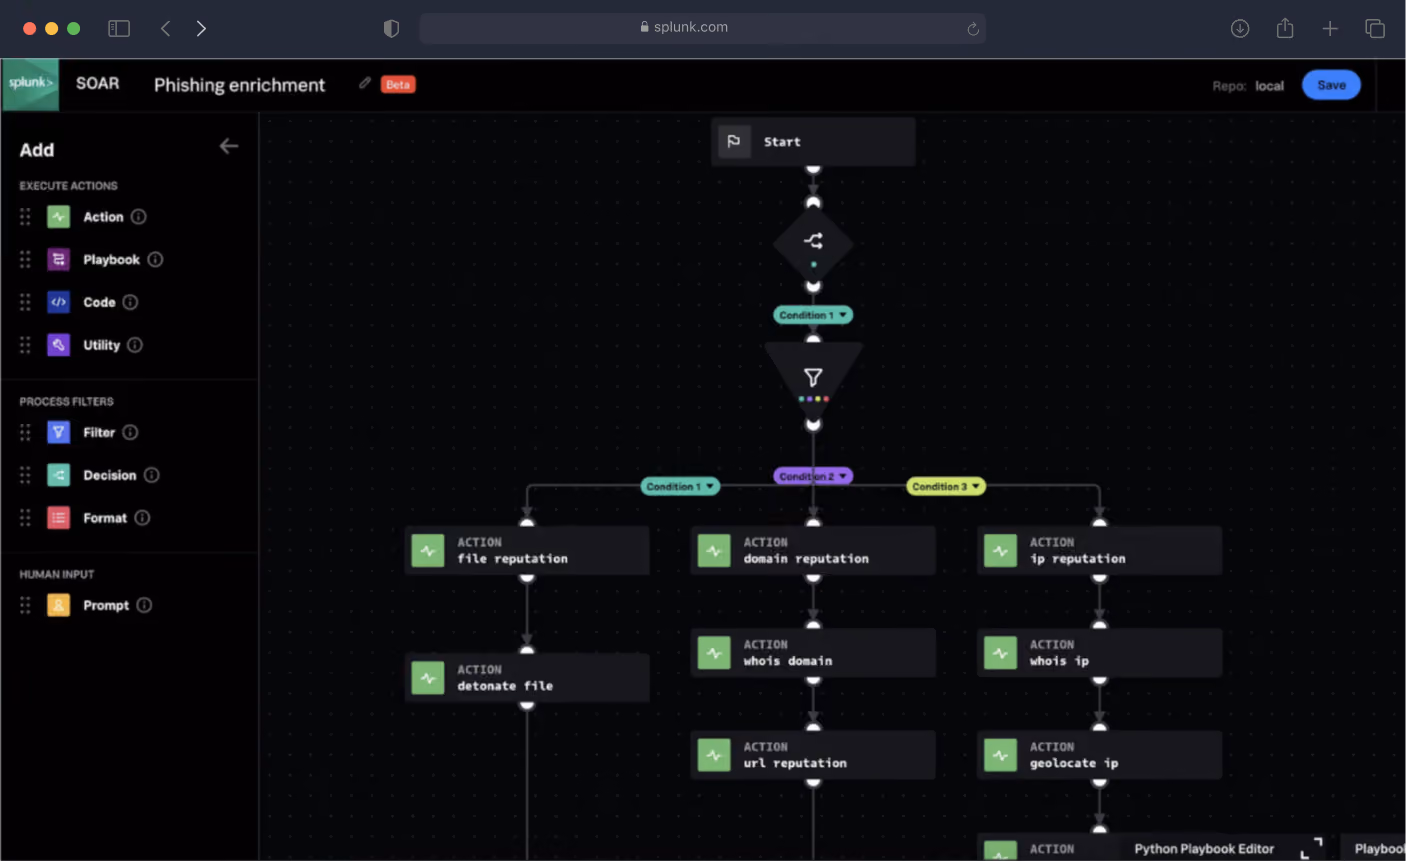This screenshot has width=1406, height=861.
Task: Show info for Format item
Action: 142,518
